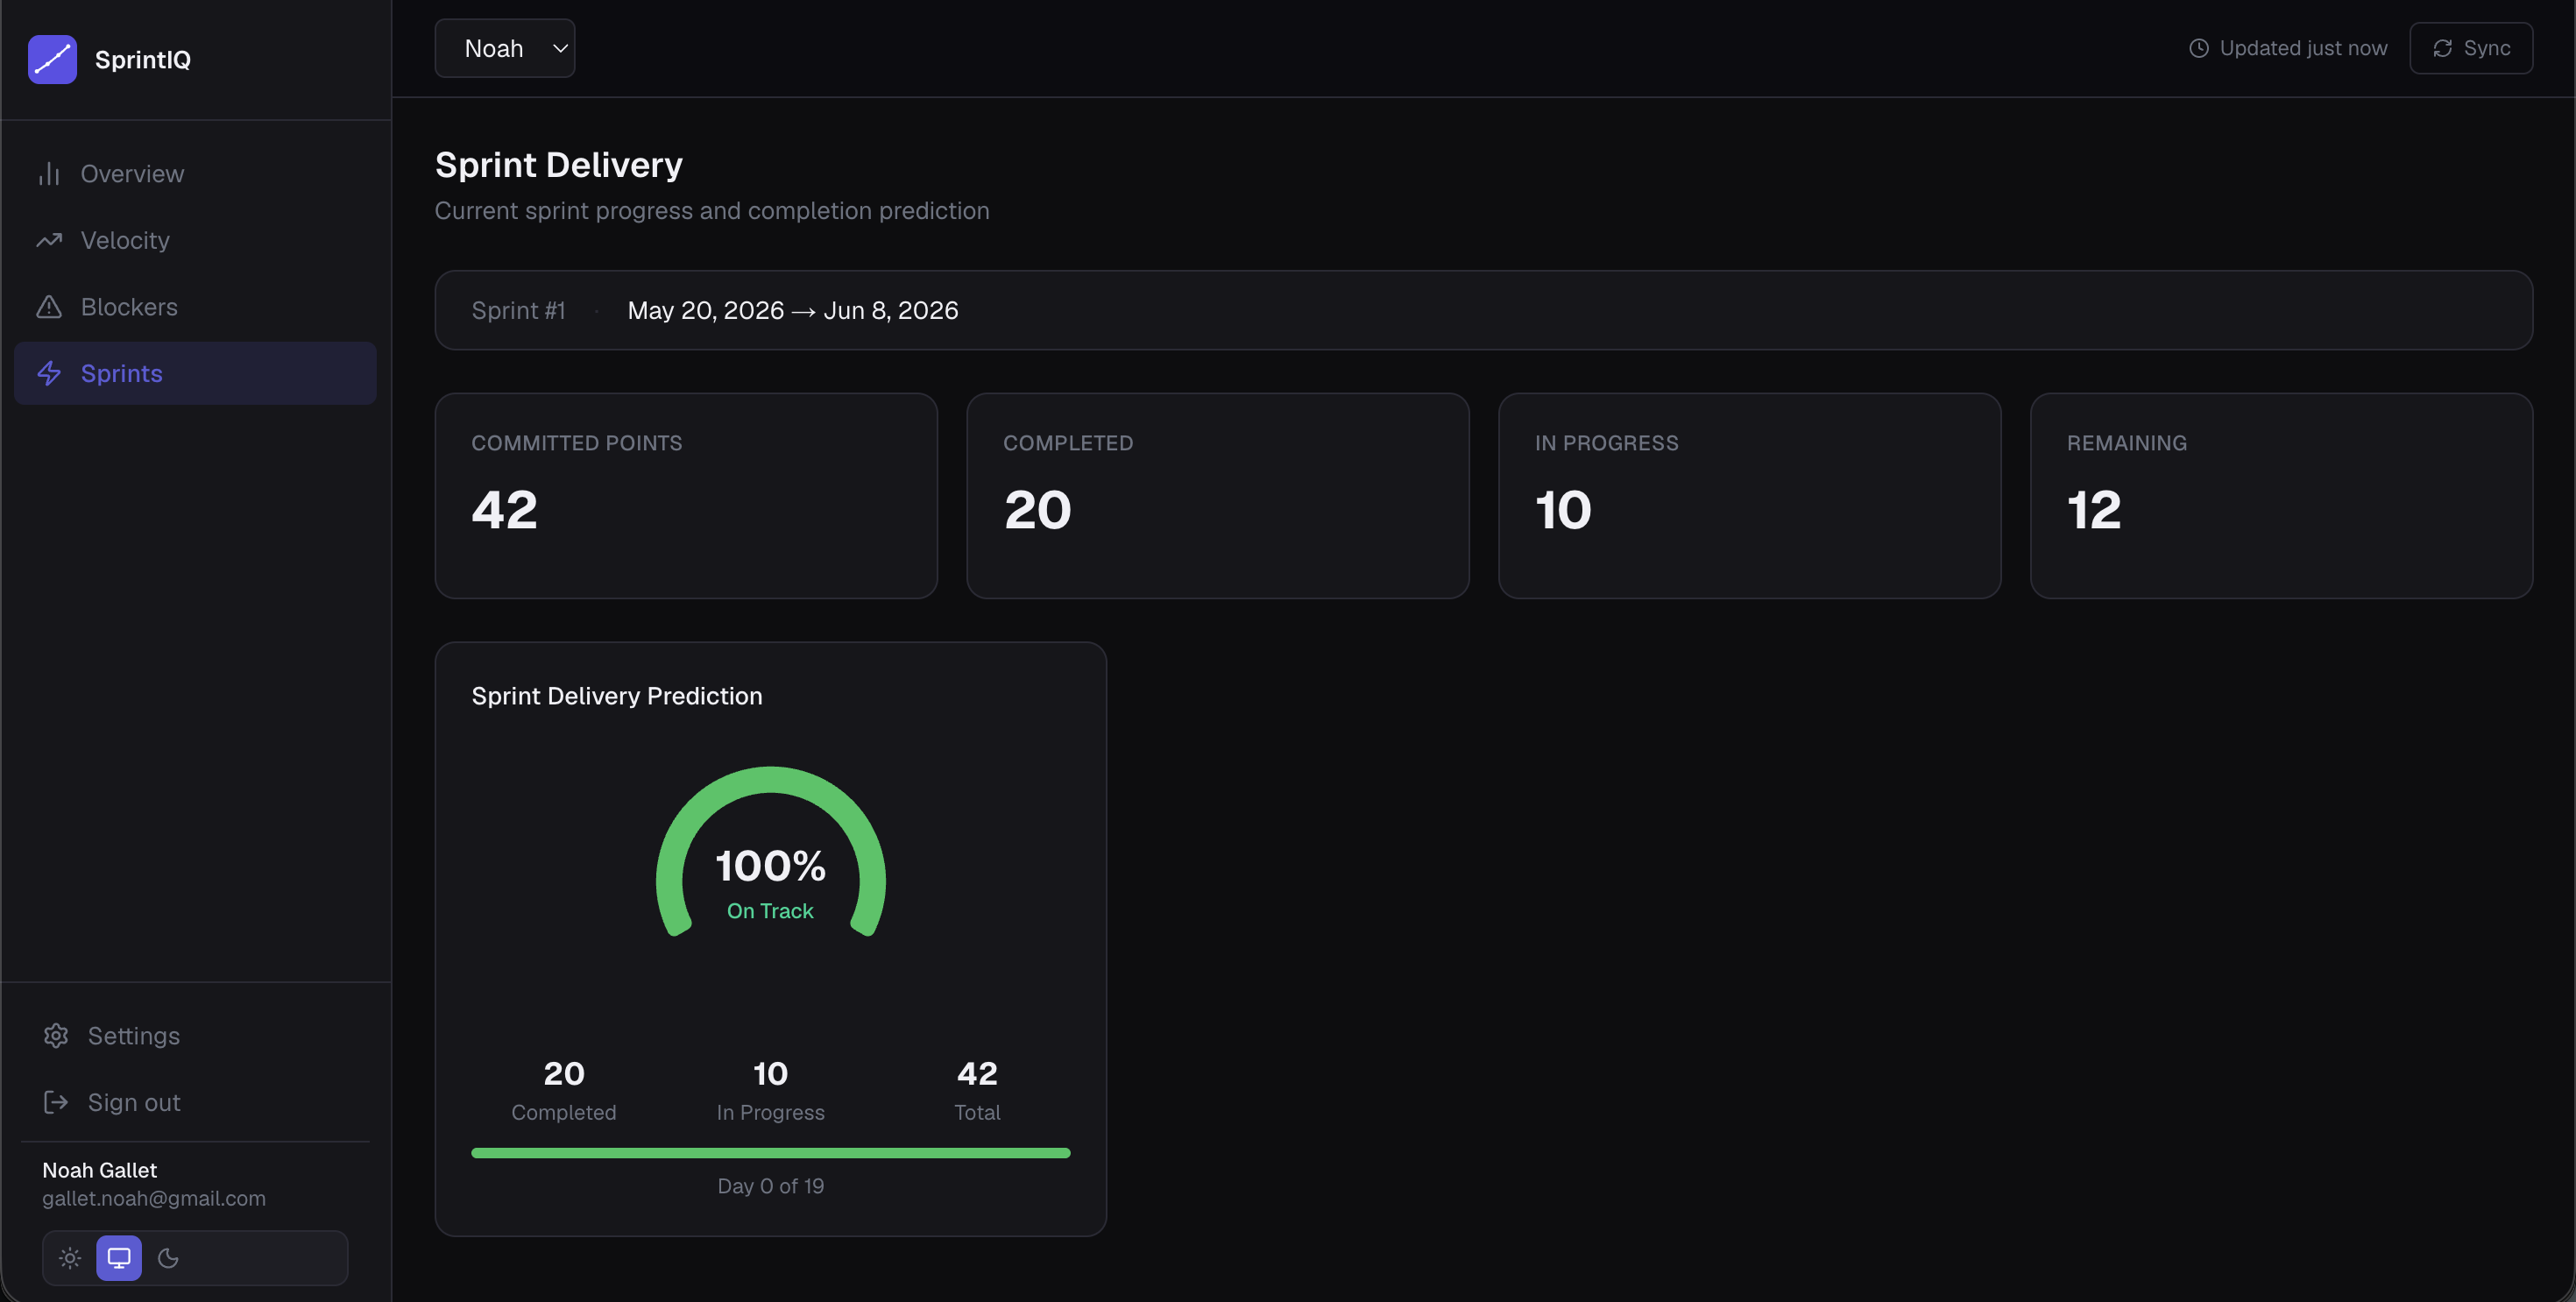Click the On Track status text
The width and height of the screenshot is (2576, 1302).
[770, 911]
